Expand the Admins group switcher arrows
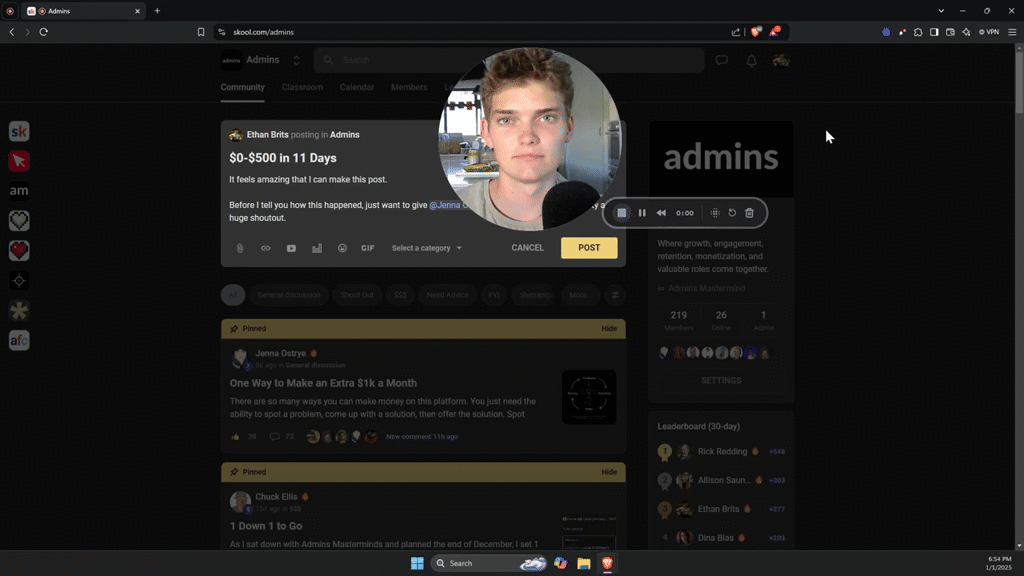The height and width of the screenshot is (576, 1024). pyautogui.click(x=296, y=60)
